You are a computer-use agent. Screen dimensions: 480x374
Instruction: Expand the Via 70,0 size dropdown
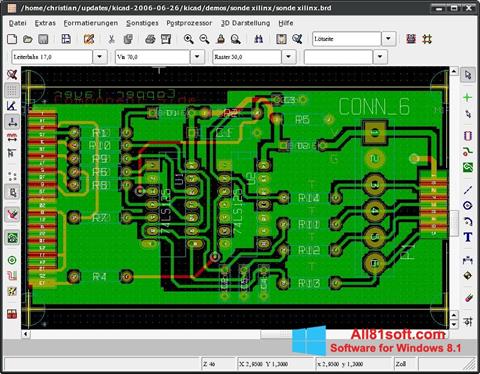(197, 57)
